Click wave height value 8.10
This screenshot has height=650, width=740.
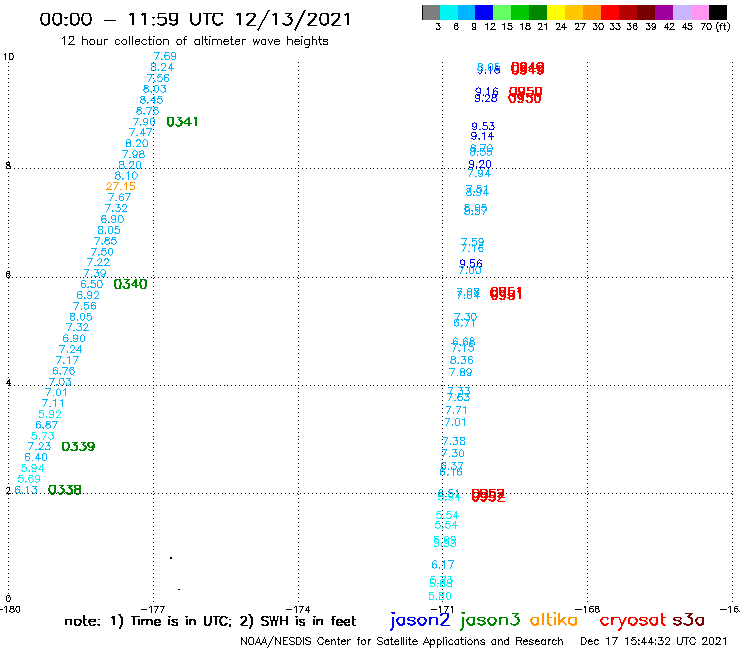126,176
